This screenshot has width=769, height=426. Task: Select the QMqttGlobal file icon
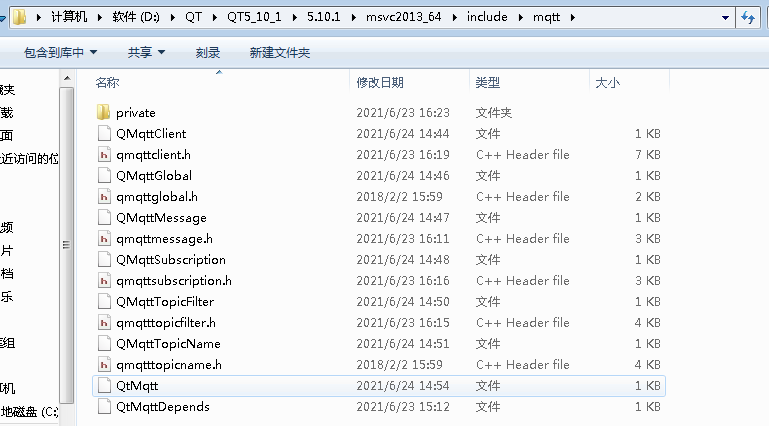coord(104,175)
